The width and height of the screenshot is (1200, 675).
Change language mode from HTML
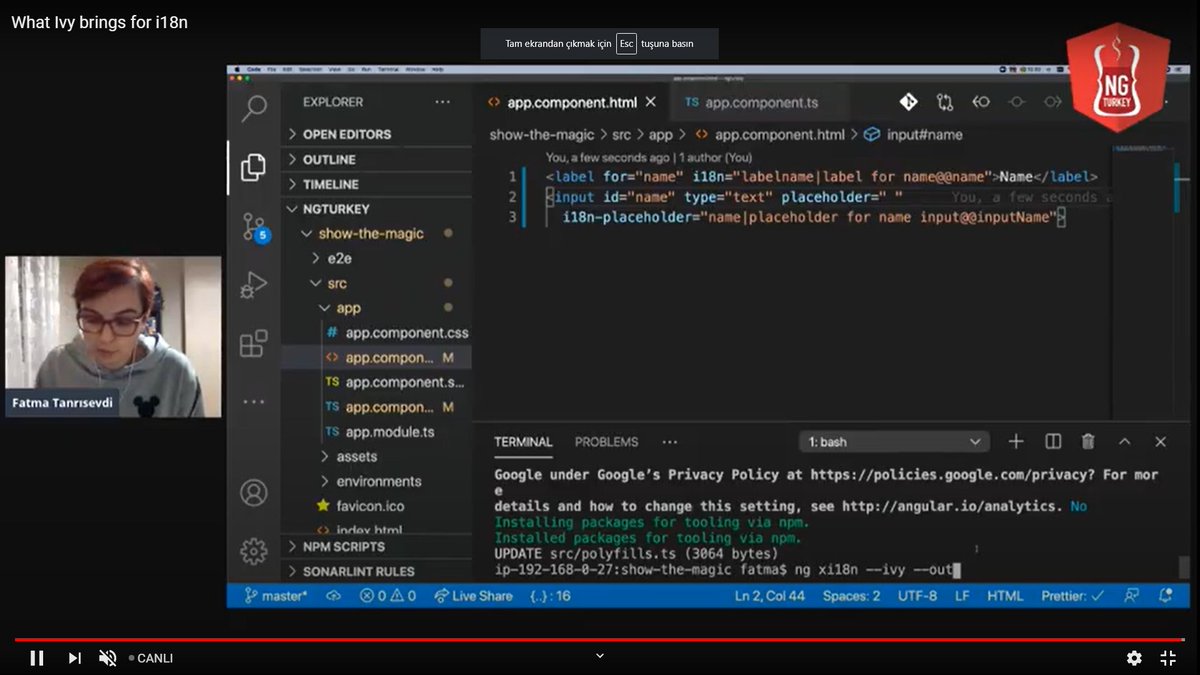(1005, 596)
